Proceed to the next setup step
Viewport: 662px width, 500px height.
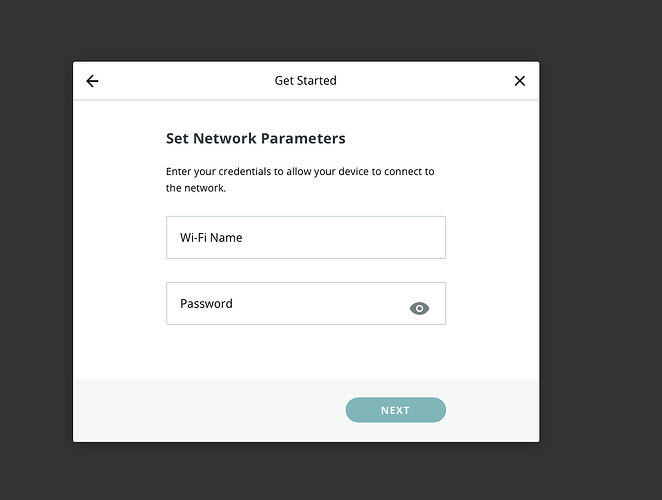click(x=395, y=410)
